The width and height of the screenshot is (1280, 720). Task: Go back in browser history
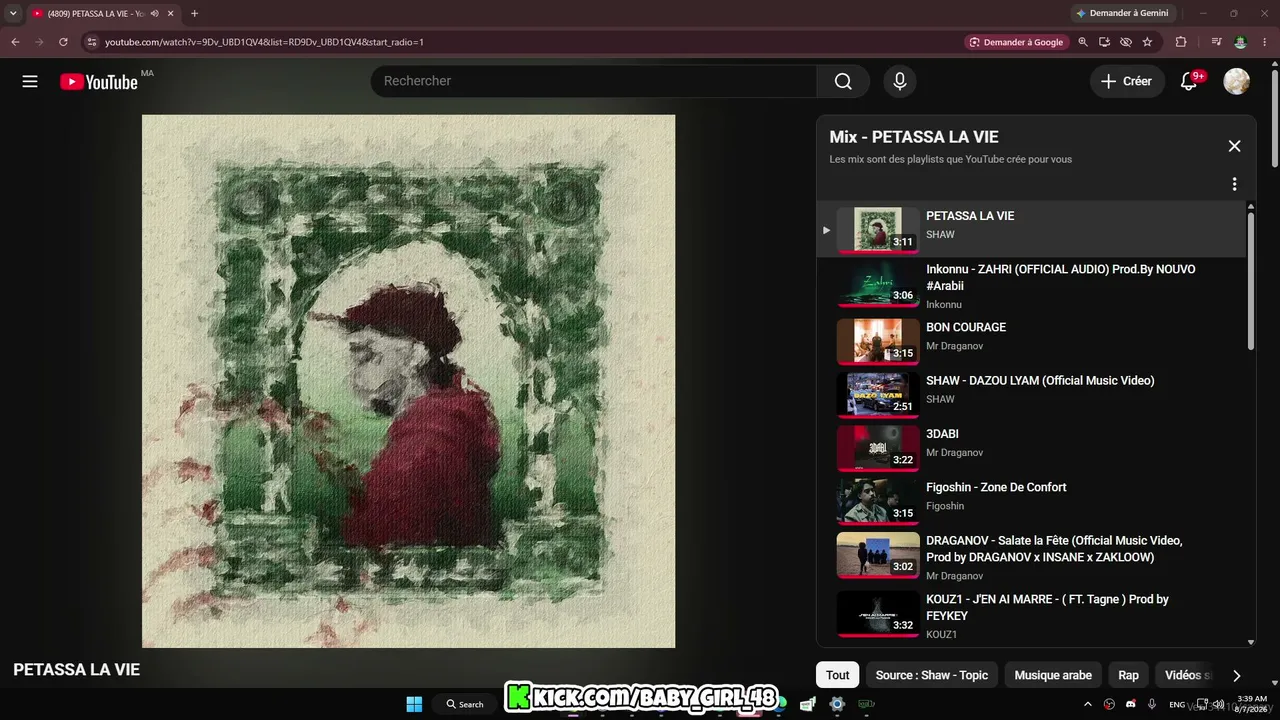15,42
